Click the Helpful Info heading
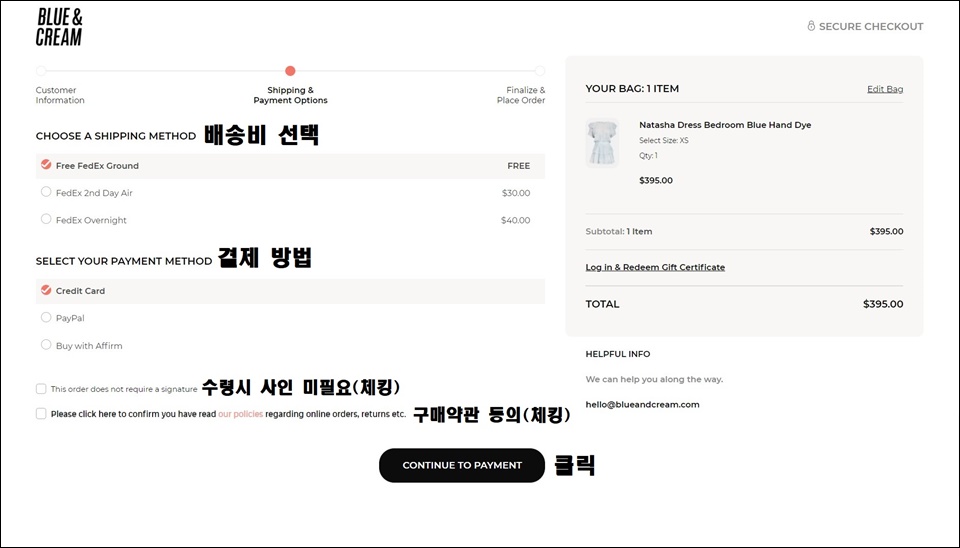The width and height of the screenshot is (960, 548). click(618, 354)
